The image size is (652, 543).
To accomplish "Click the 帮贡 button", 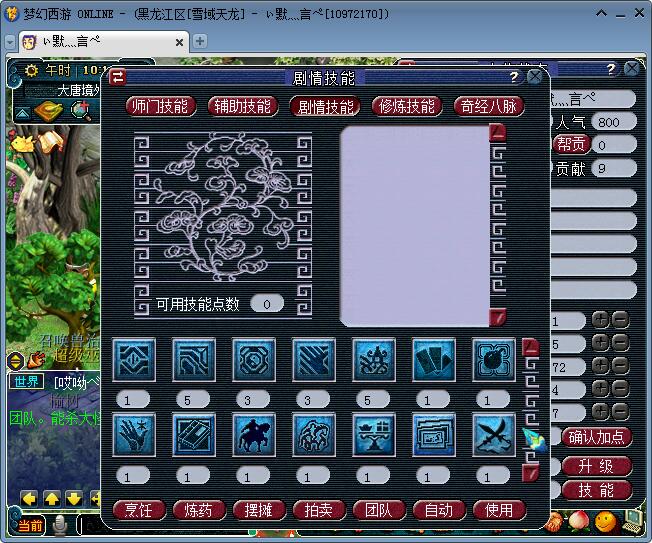I will coord(572,145).
